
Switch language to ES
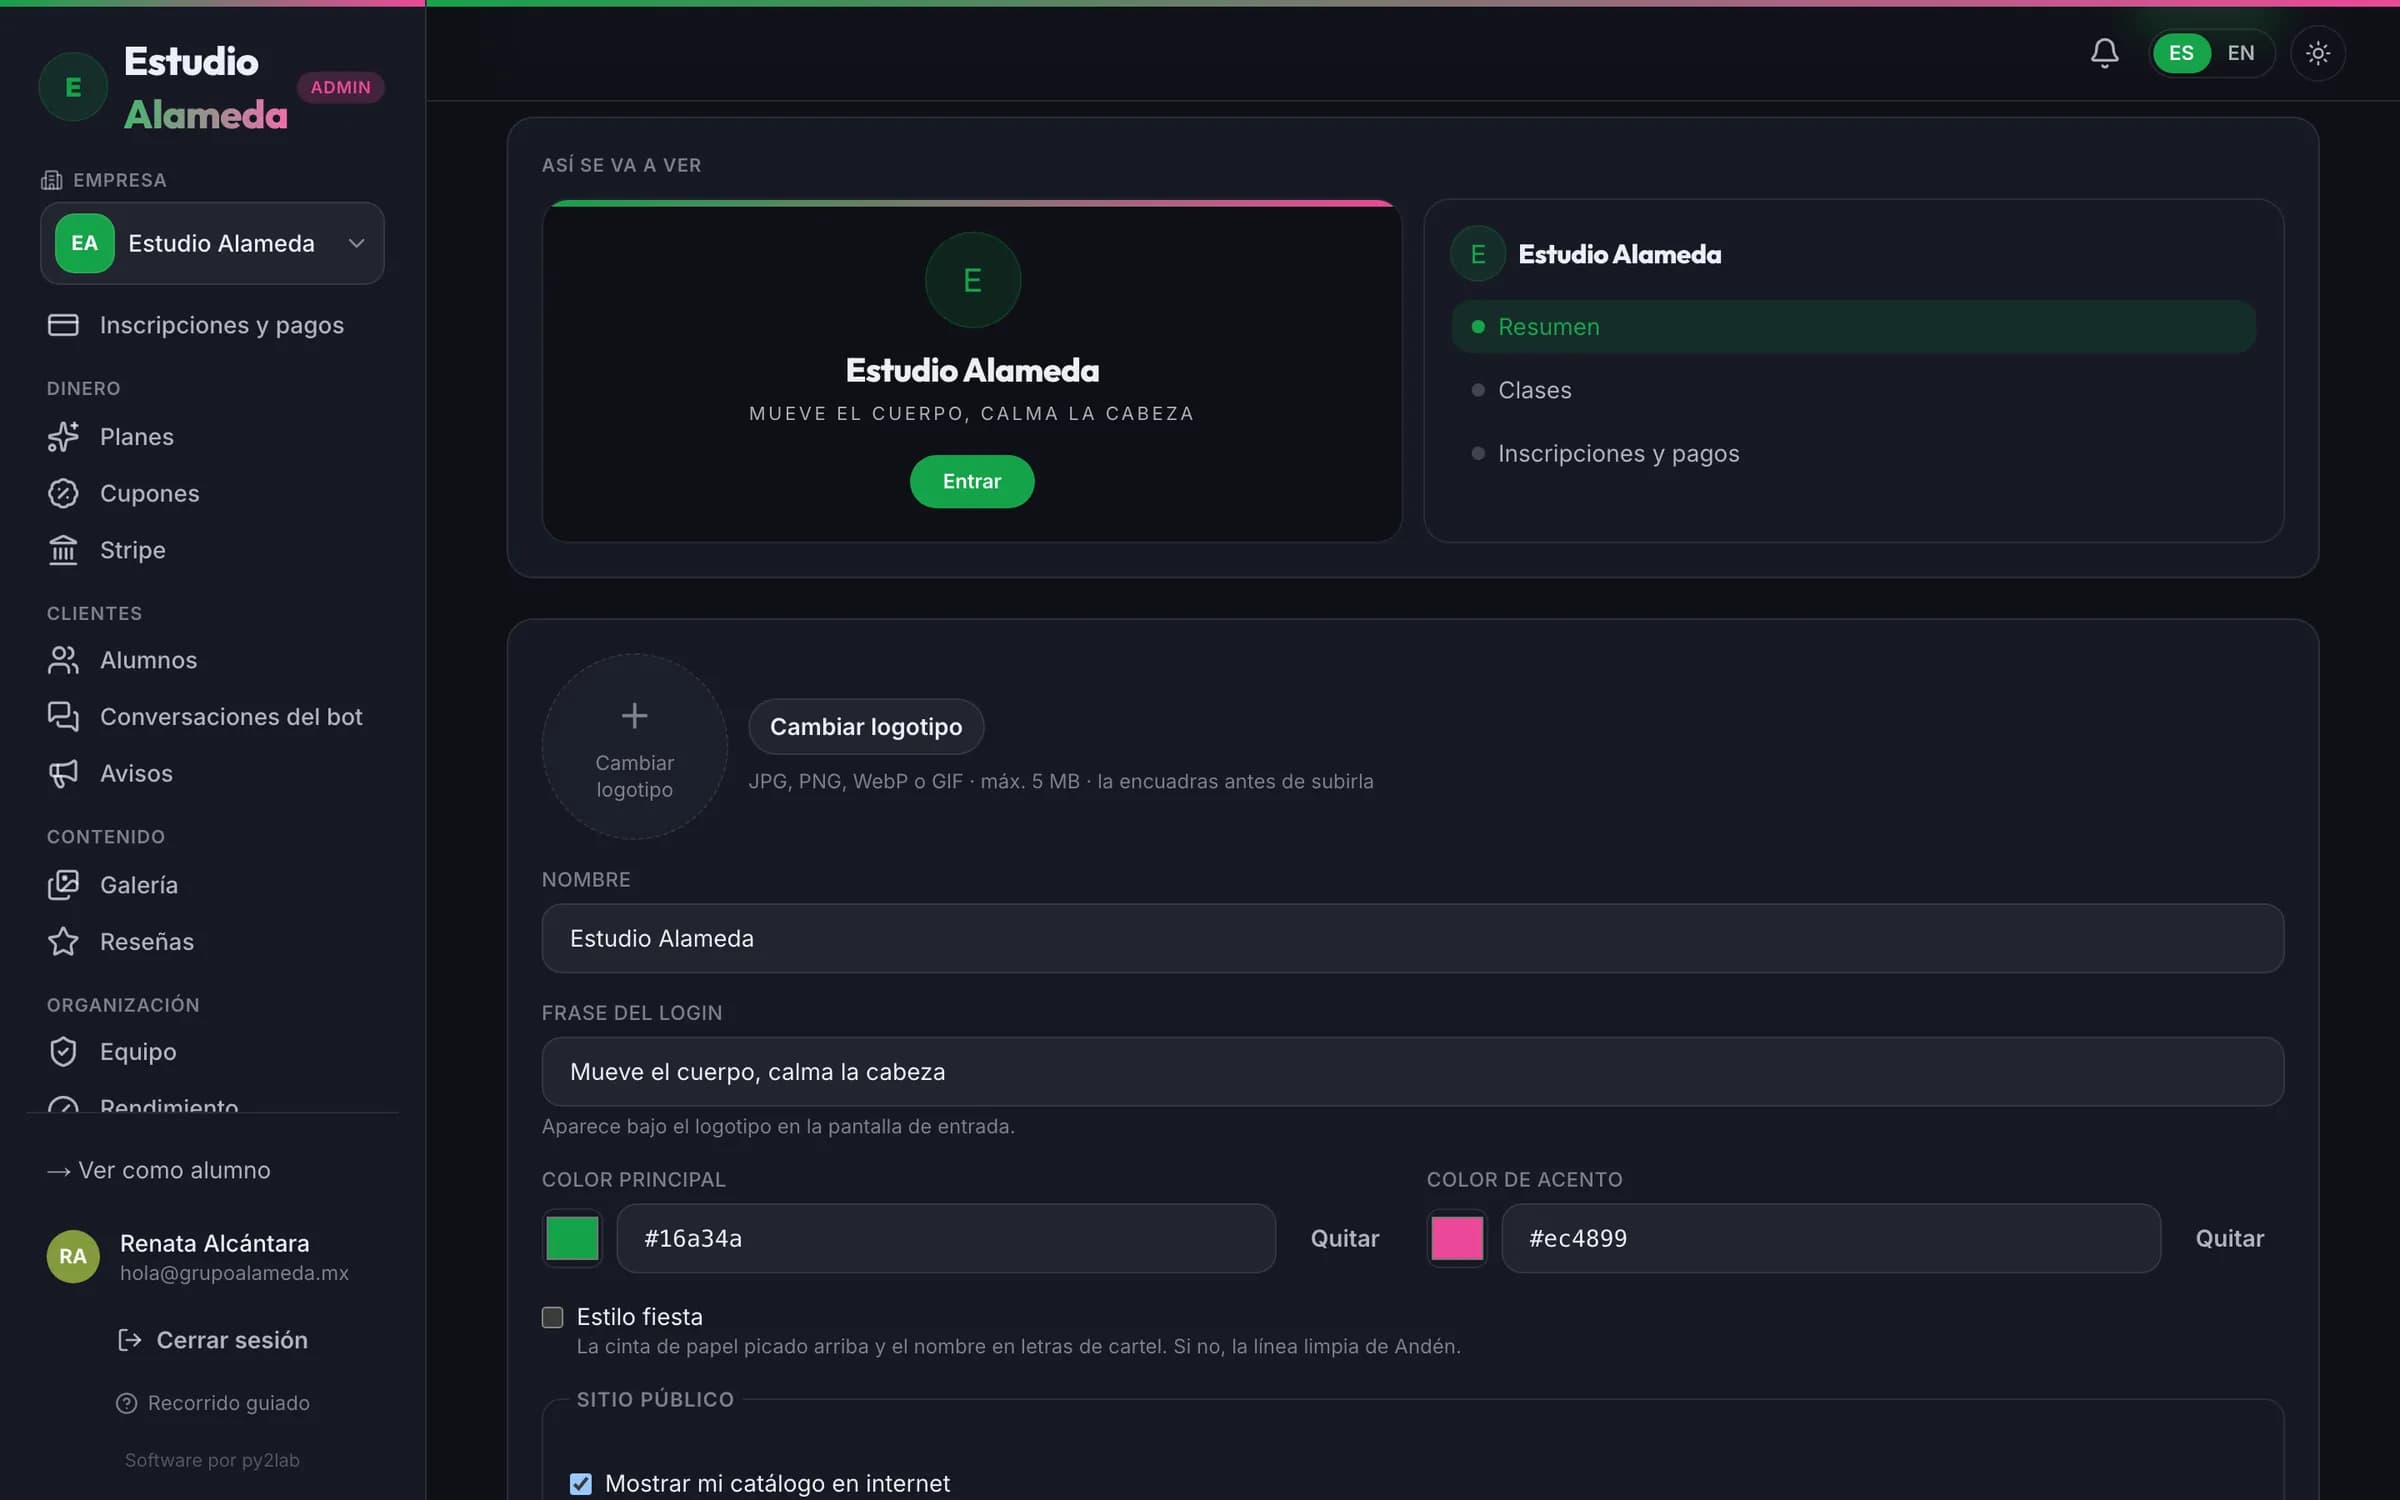pos(2181,53)
